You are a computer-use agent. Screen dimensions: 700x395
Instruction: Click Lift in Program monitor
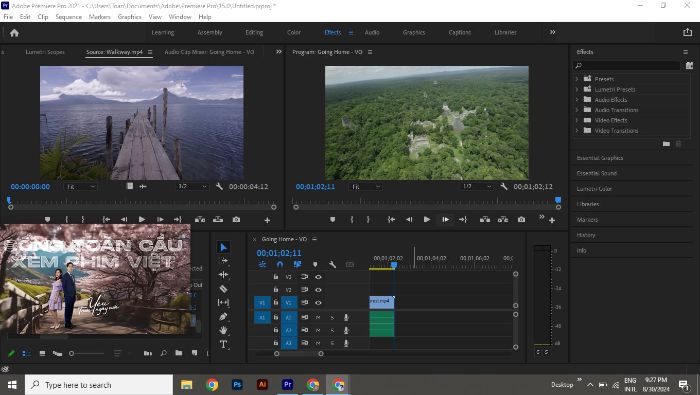coord(484,220)
